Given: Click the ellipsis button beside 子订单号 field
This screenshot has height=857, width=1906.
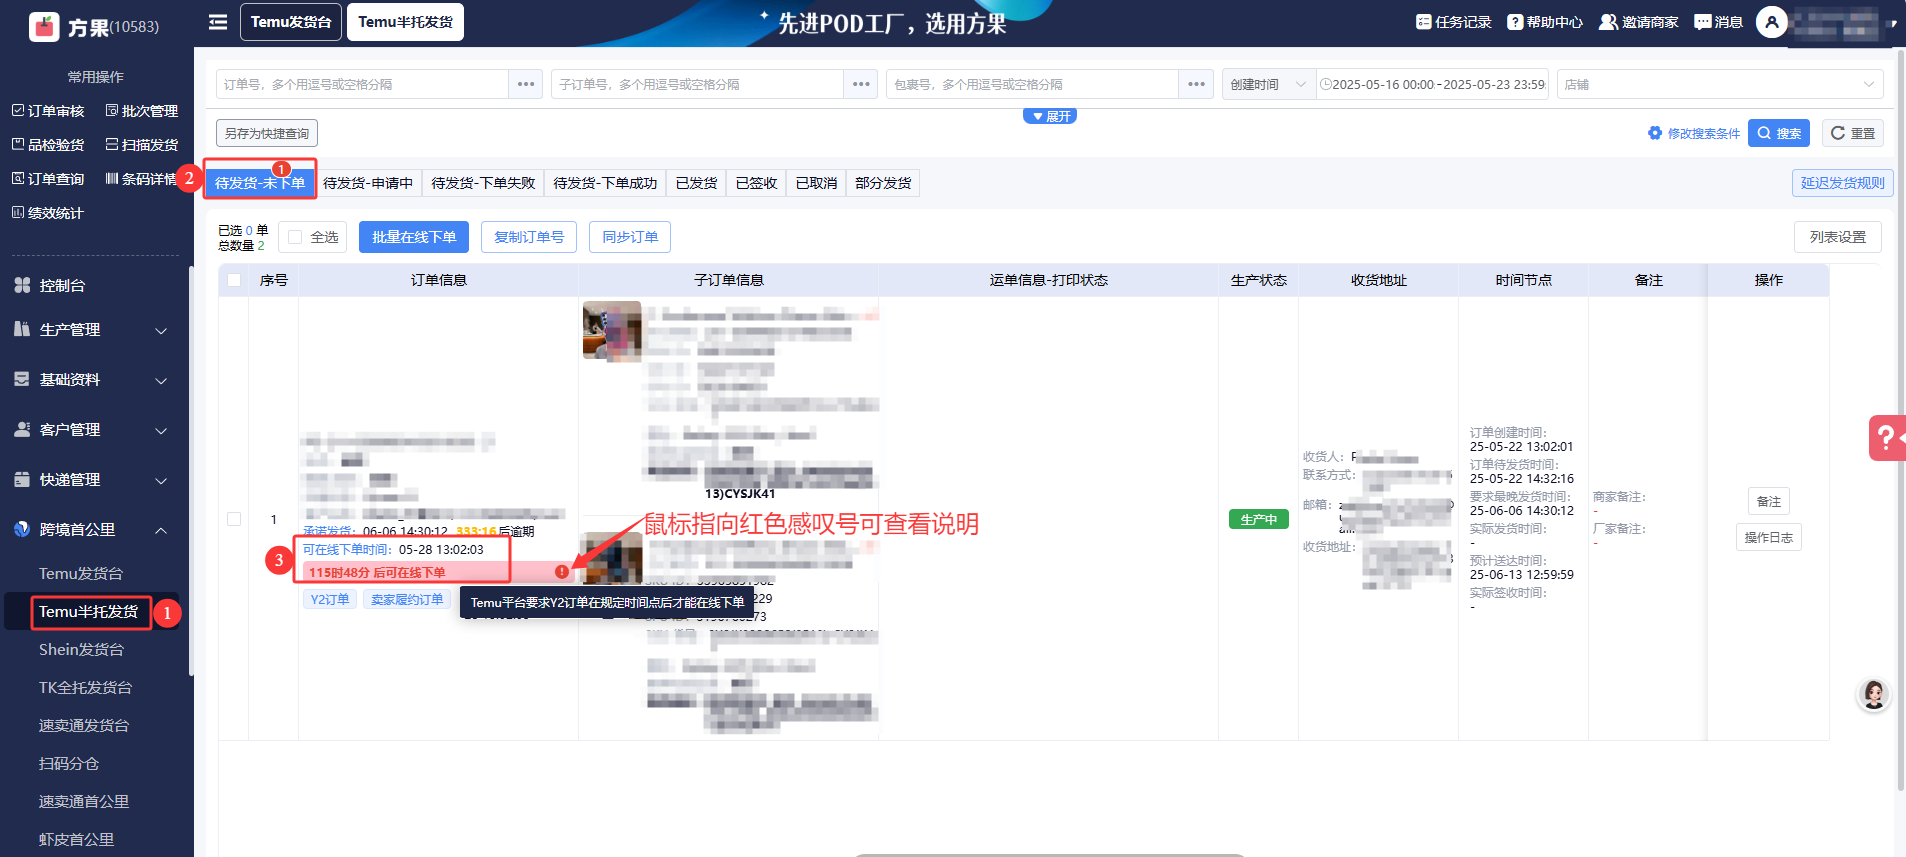Looking at the screenshot, I should coord(861,84).
